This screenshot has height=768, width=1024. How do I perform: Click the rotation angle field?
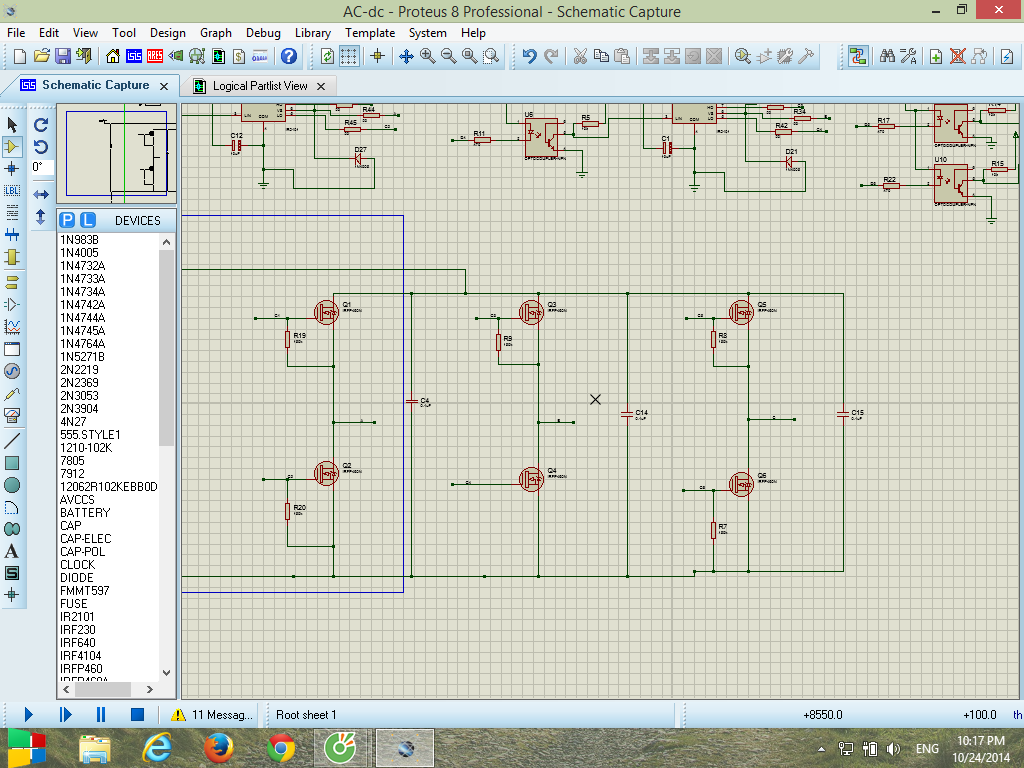(x=41, y=167)
